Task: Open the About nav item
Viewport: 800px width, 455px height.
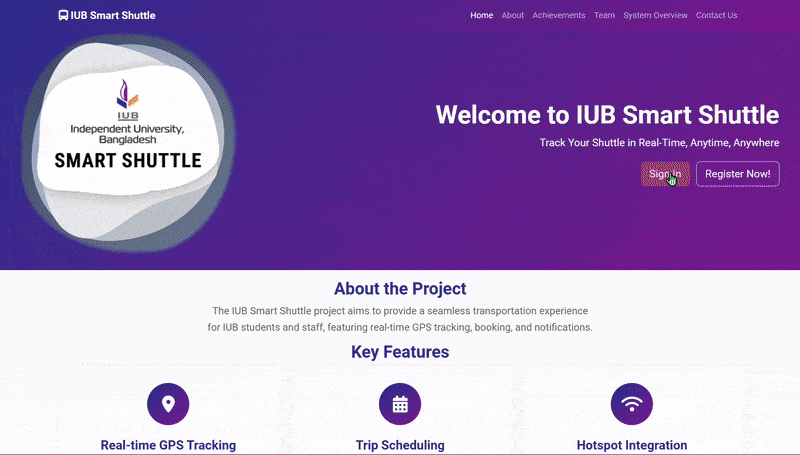Action: pyautogui.click(x=513, y=15)
